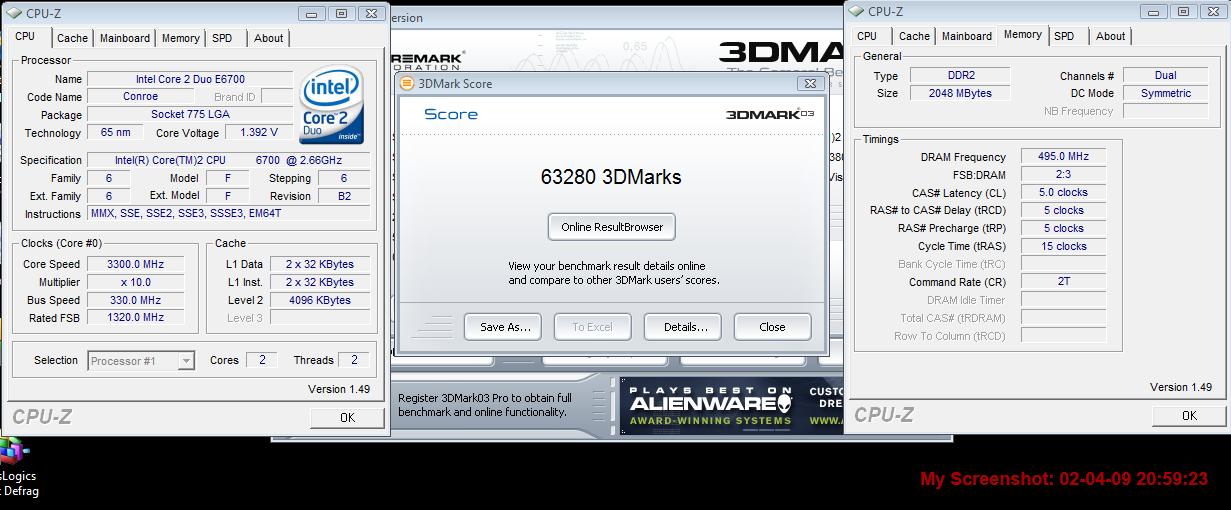Screen dimensions: 1231x510
Task: Click the CAS# Latency 5.0 clocks value
Action: [1064, 192]
